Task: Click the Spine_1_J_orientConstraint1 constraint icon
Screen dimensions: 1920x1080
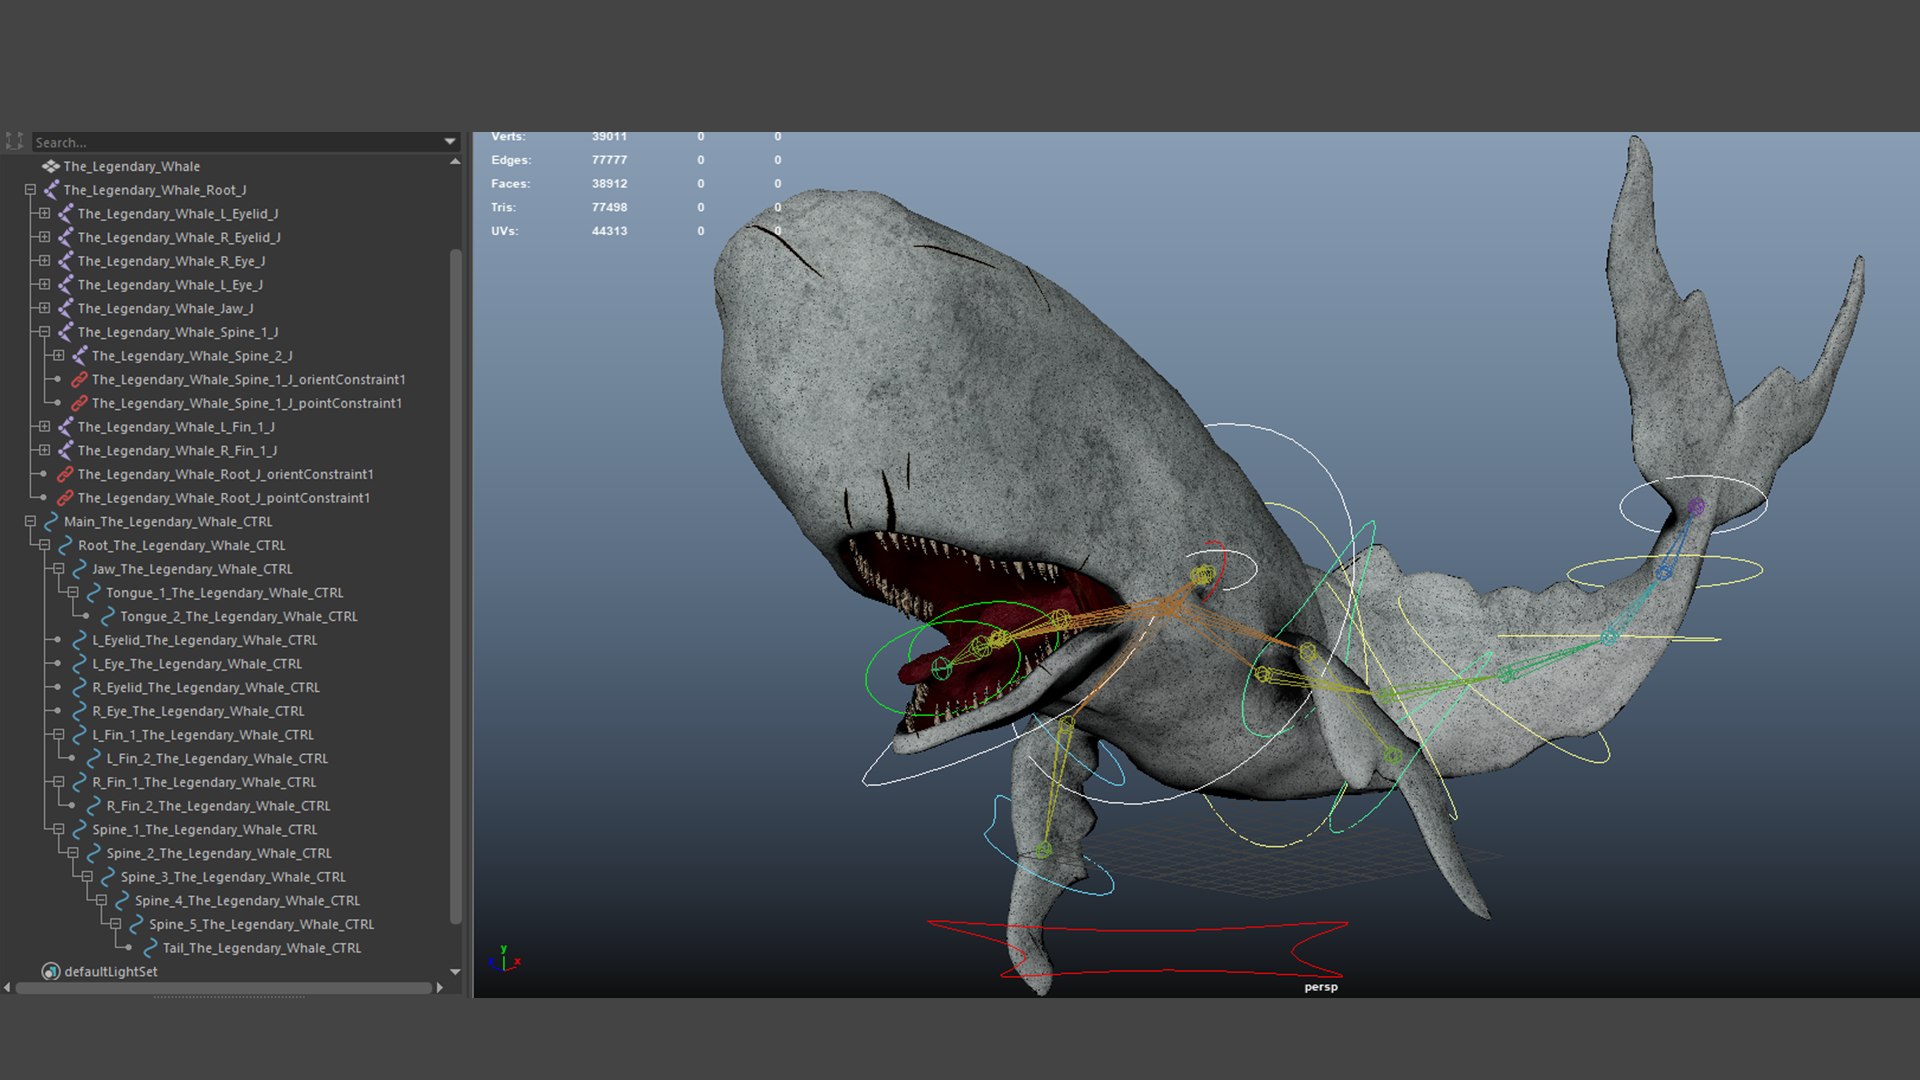Action: click(79, 380)
